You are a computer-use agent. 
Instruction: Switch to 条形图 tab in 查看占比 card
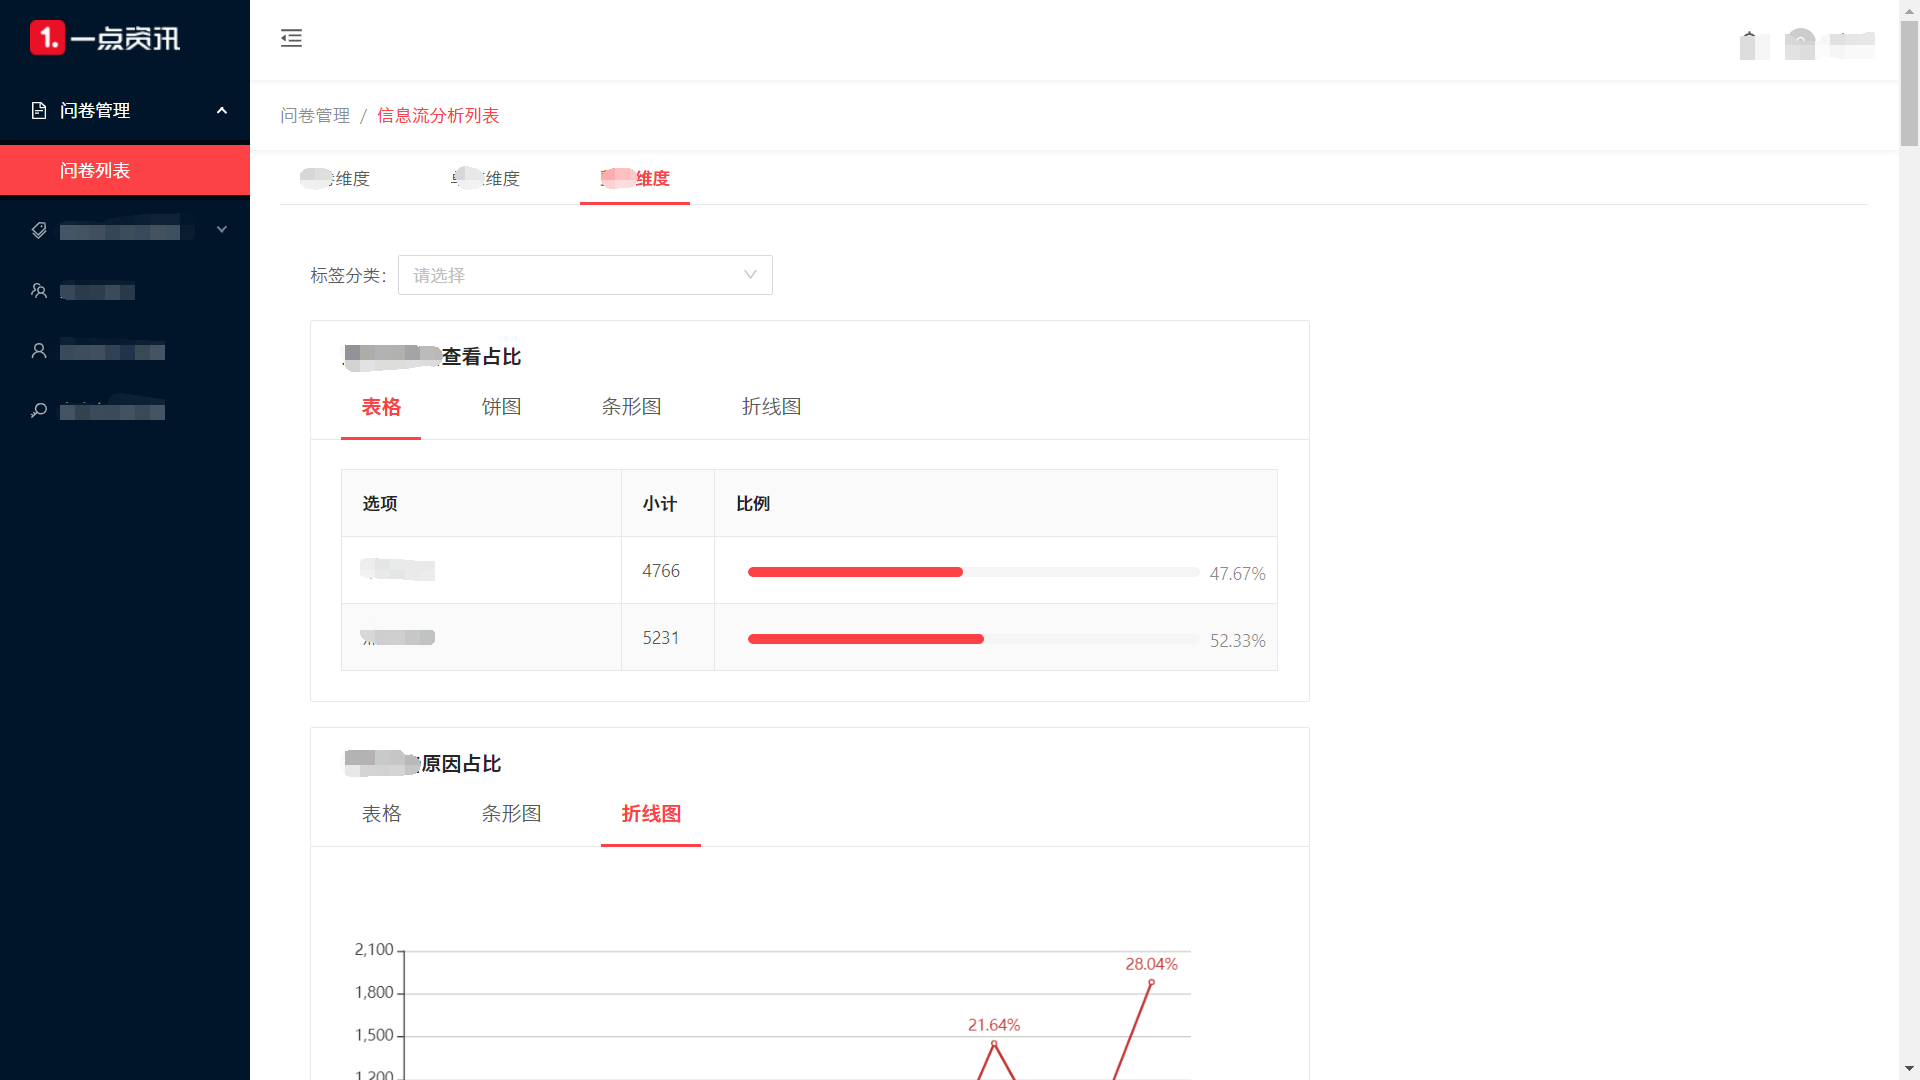click(631, 407)
